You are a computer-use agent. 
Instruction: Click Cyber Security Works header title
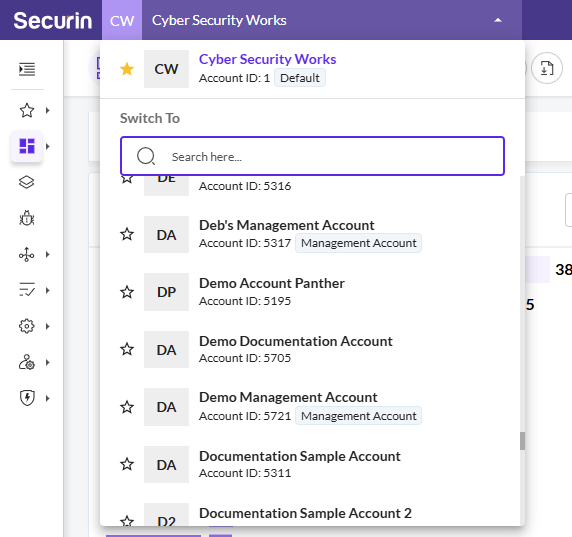tap(219, 20)
